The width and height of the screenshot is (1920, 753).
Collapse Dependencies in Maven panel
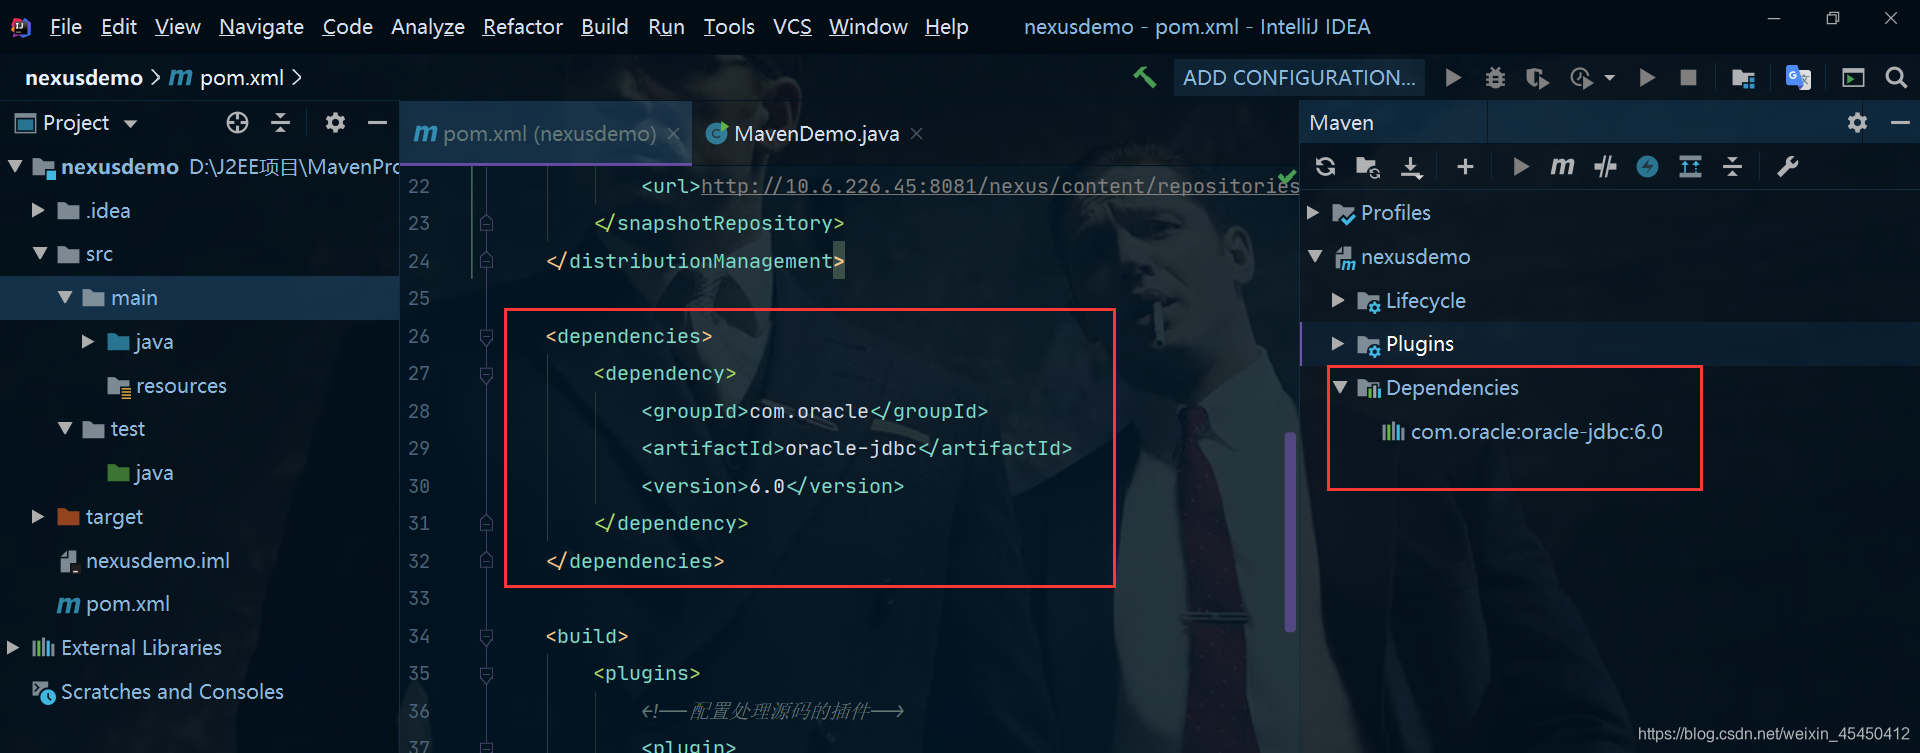click(1340, 387)
